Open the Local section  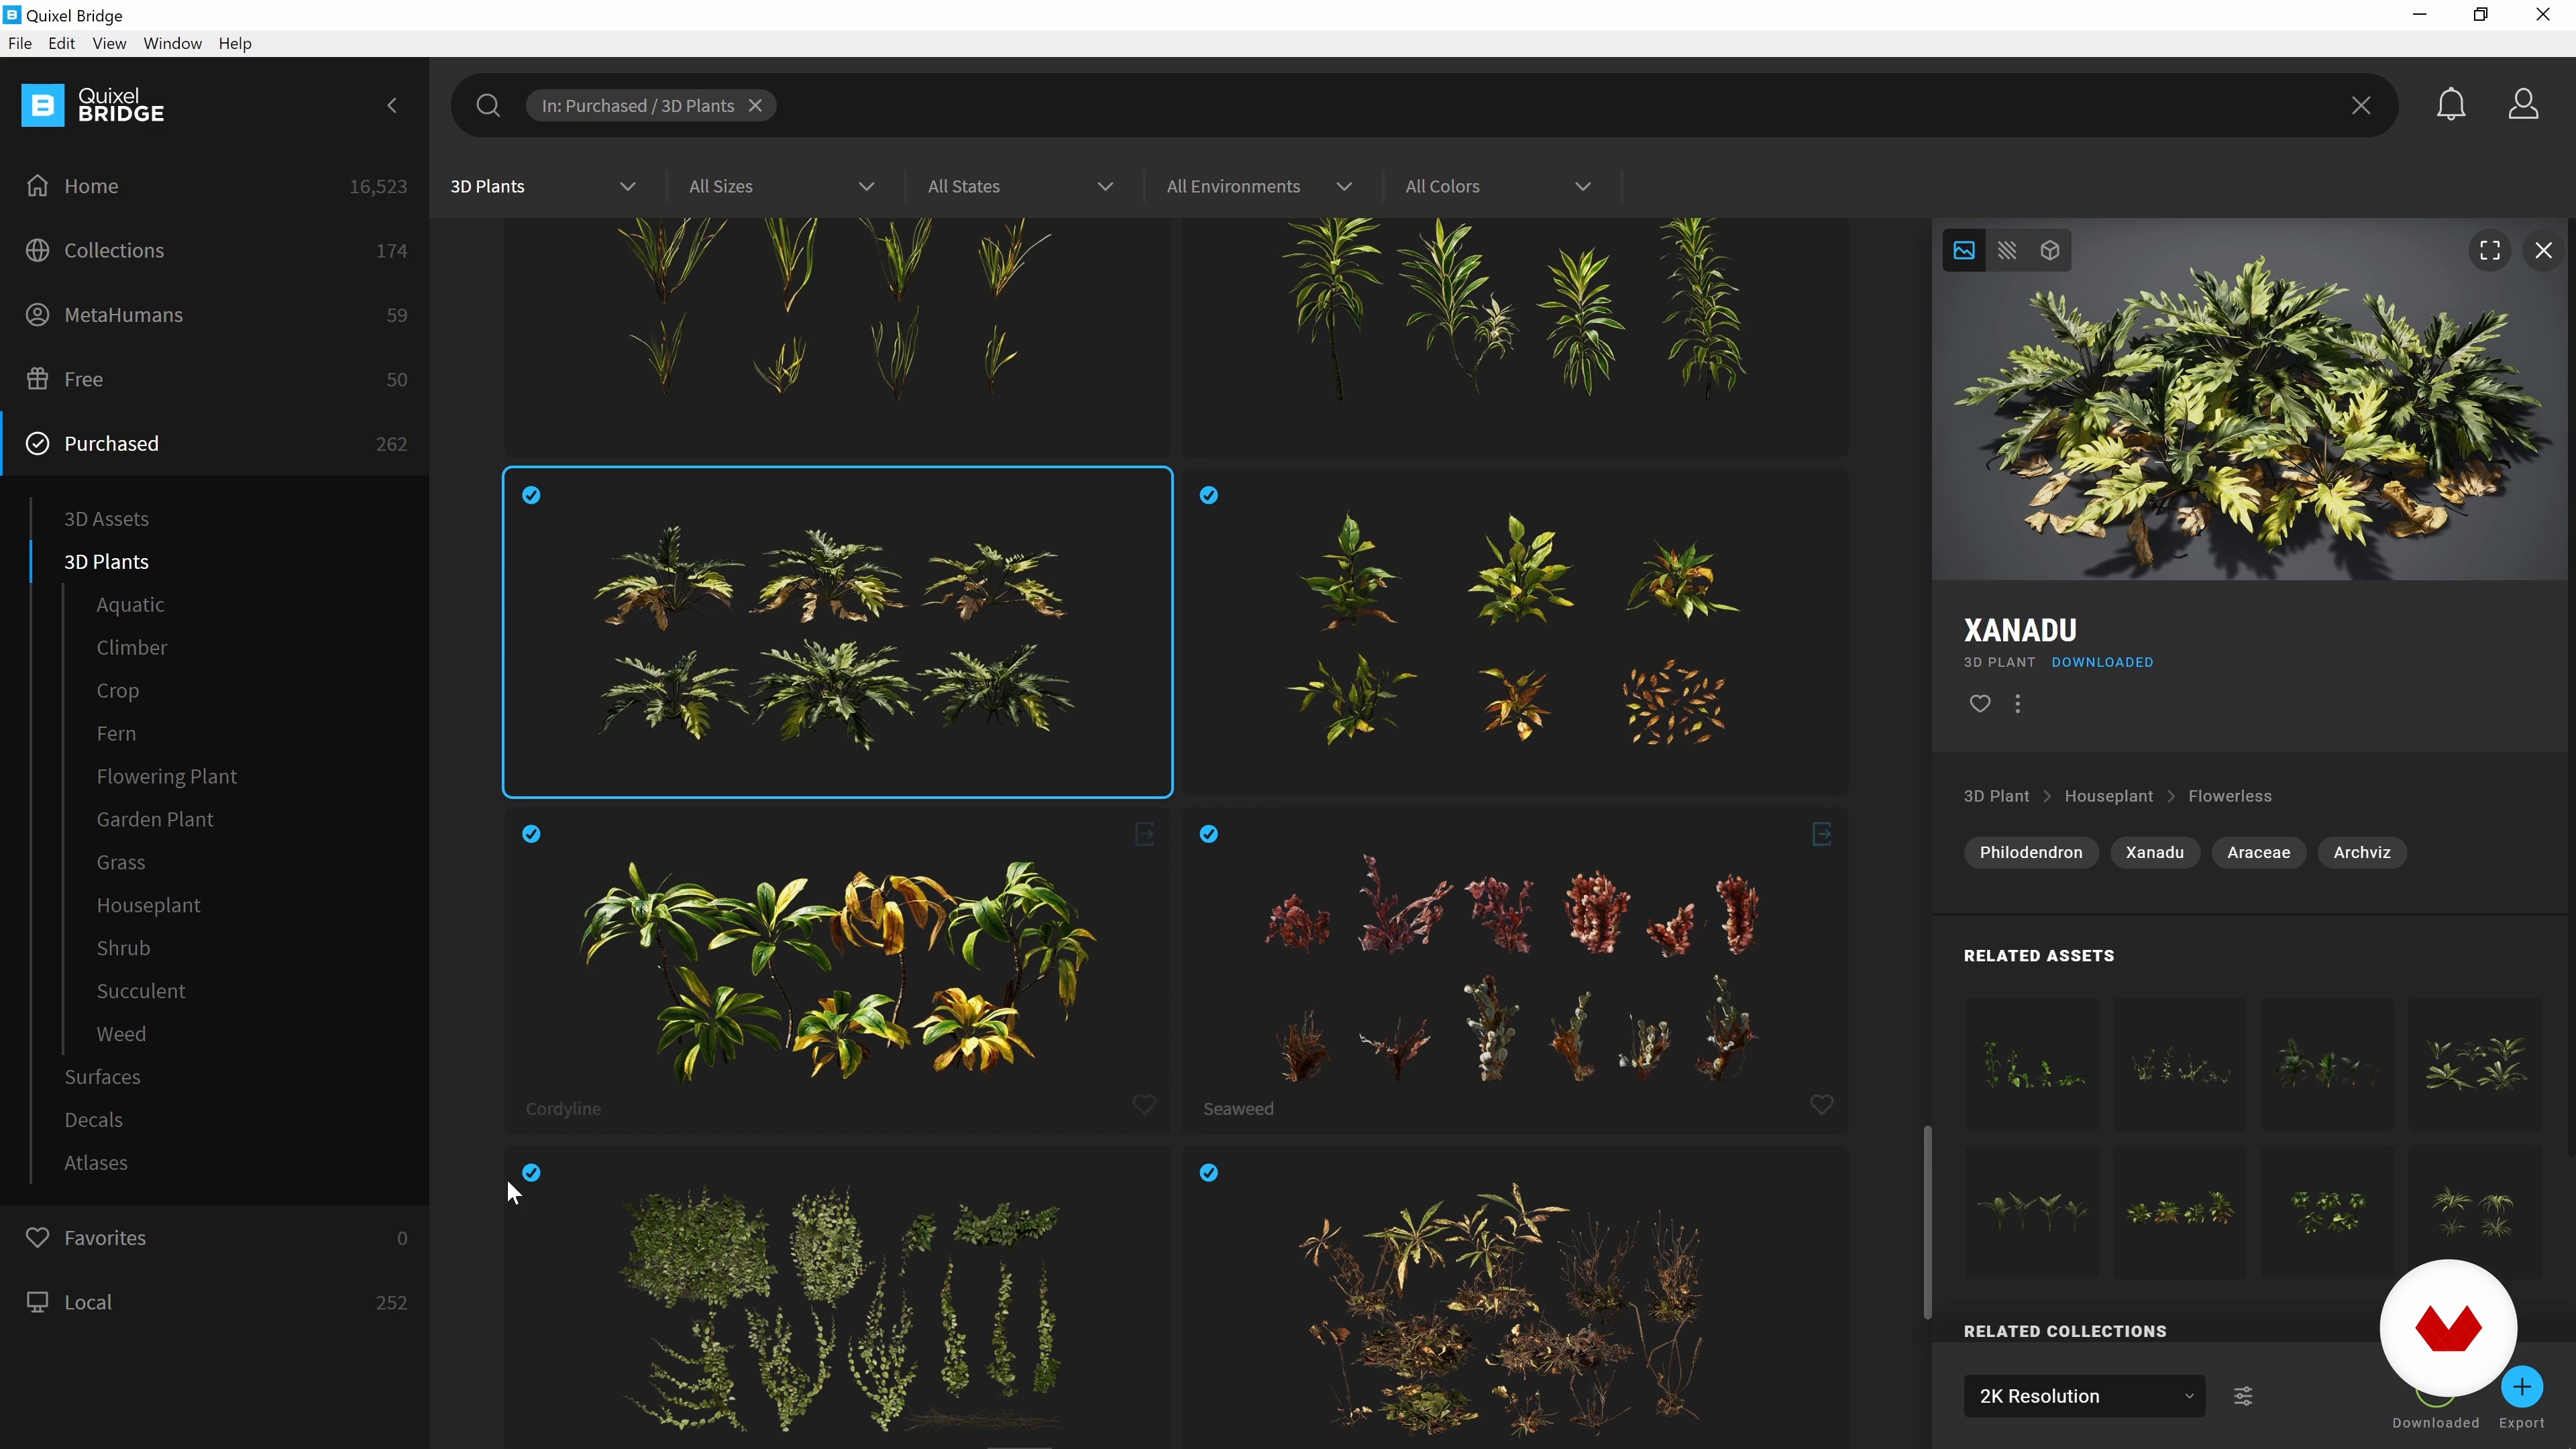215,1302
